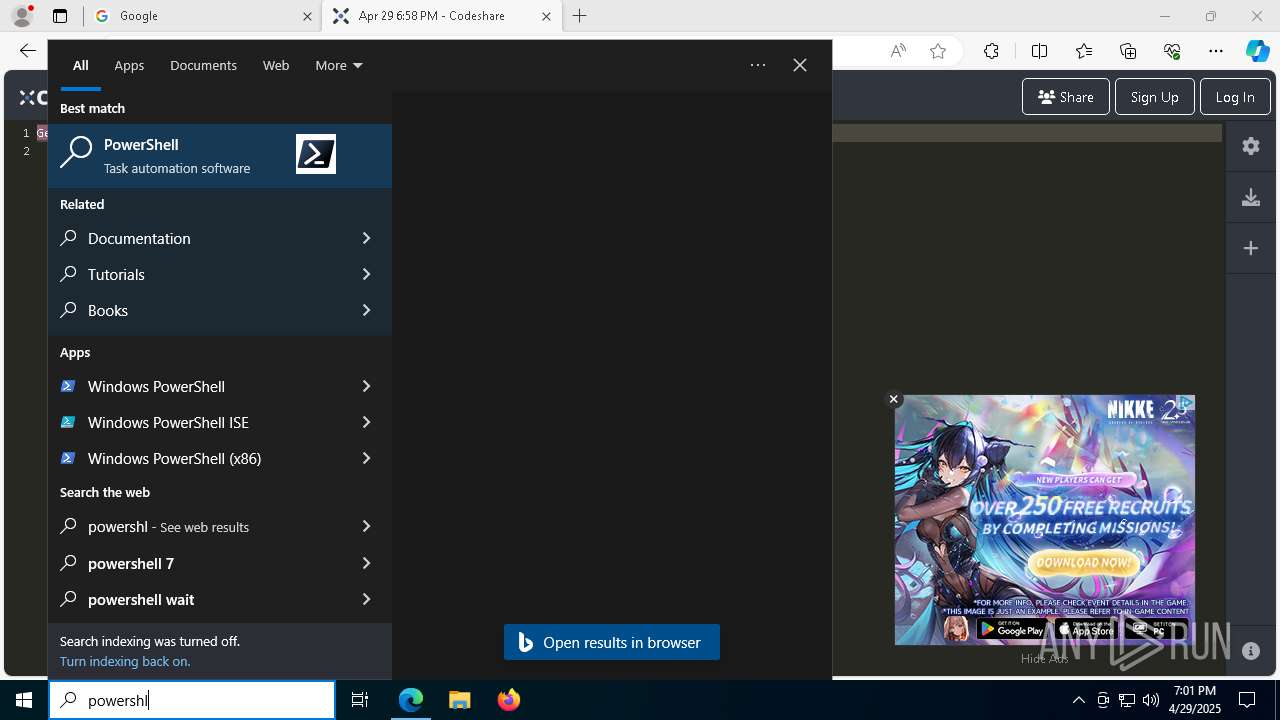1280x720 pixels.
Task: Launch Firefox from taskbar
Action: 509,700
